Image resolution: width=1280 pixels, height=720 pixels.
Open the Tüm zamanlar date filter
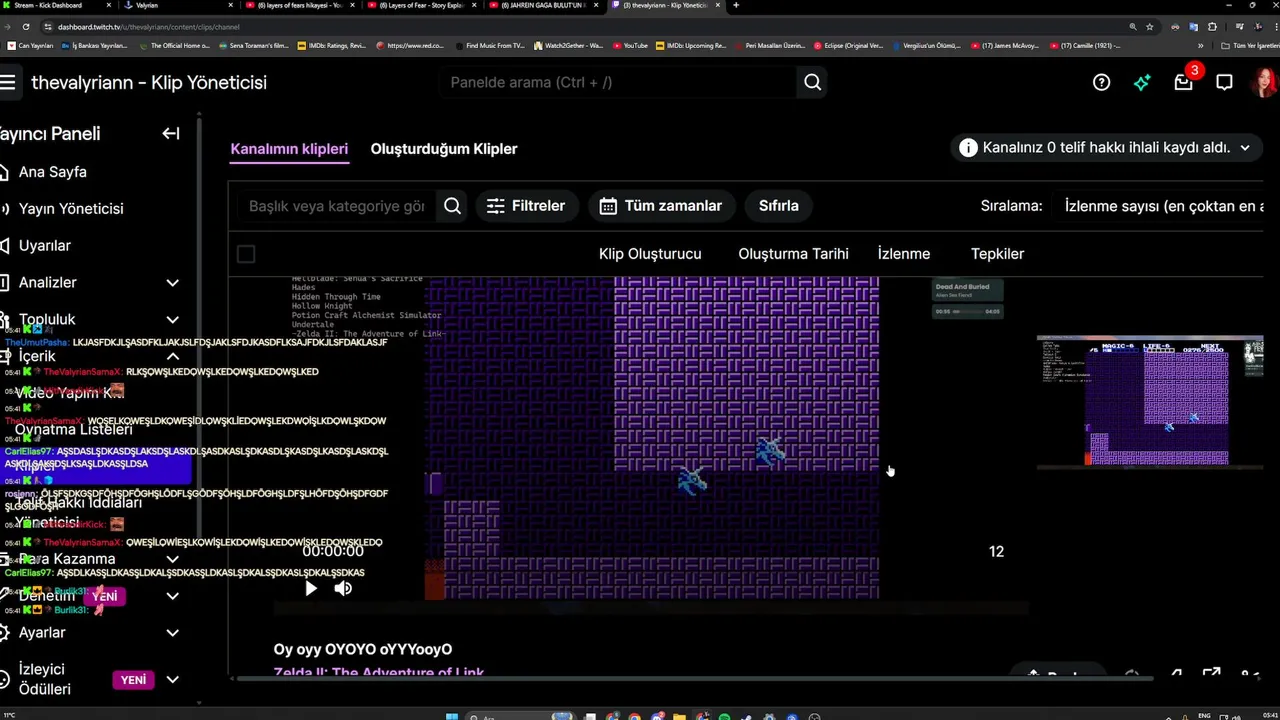click(x=661, y=206)
